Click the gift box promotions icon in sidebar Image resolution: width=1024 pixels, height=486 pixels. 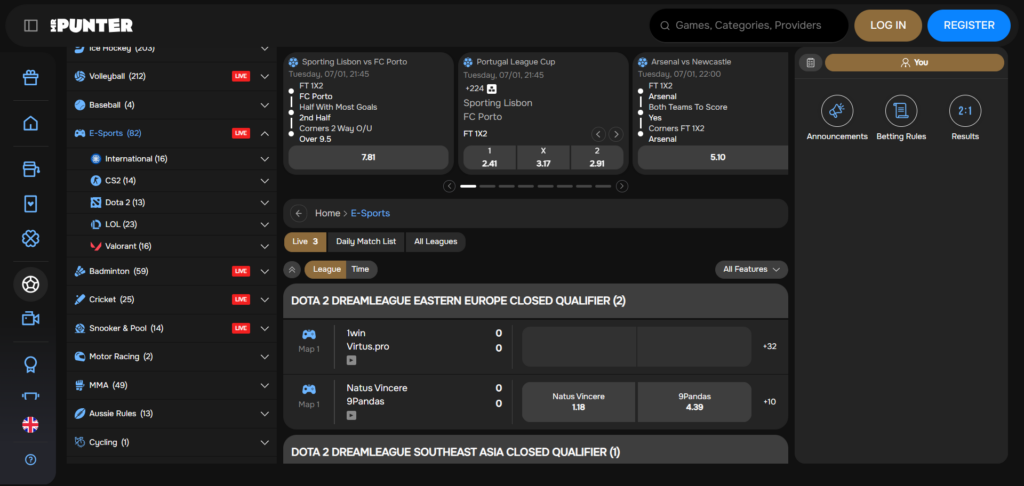pyautogui.click(x=31, y=78)
